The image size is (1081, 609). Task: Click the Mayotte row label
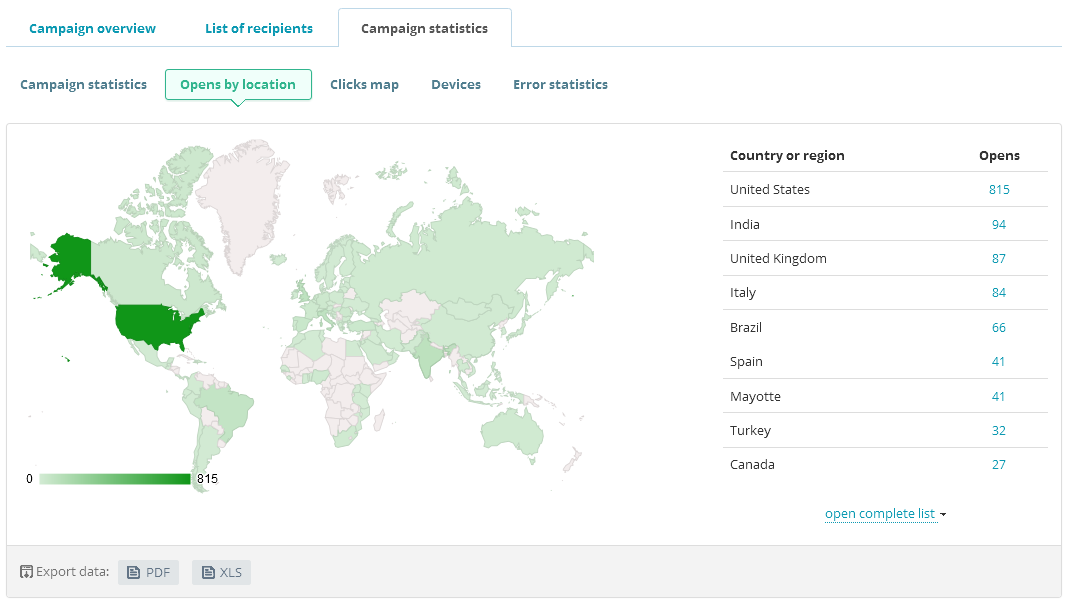(756, 397)
